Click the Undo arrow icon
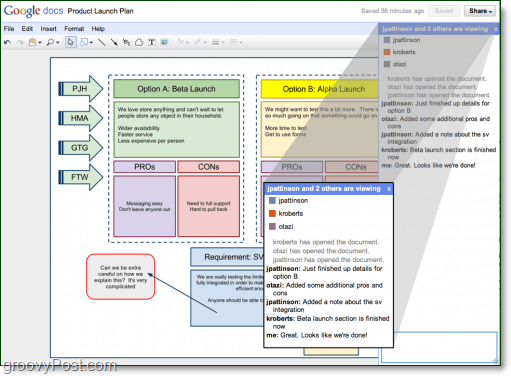Viewport: 511px width, 376px height. click(7, 42)
